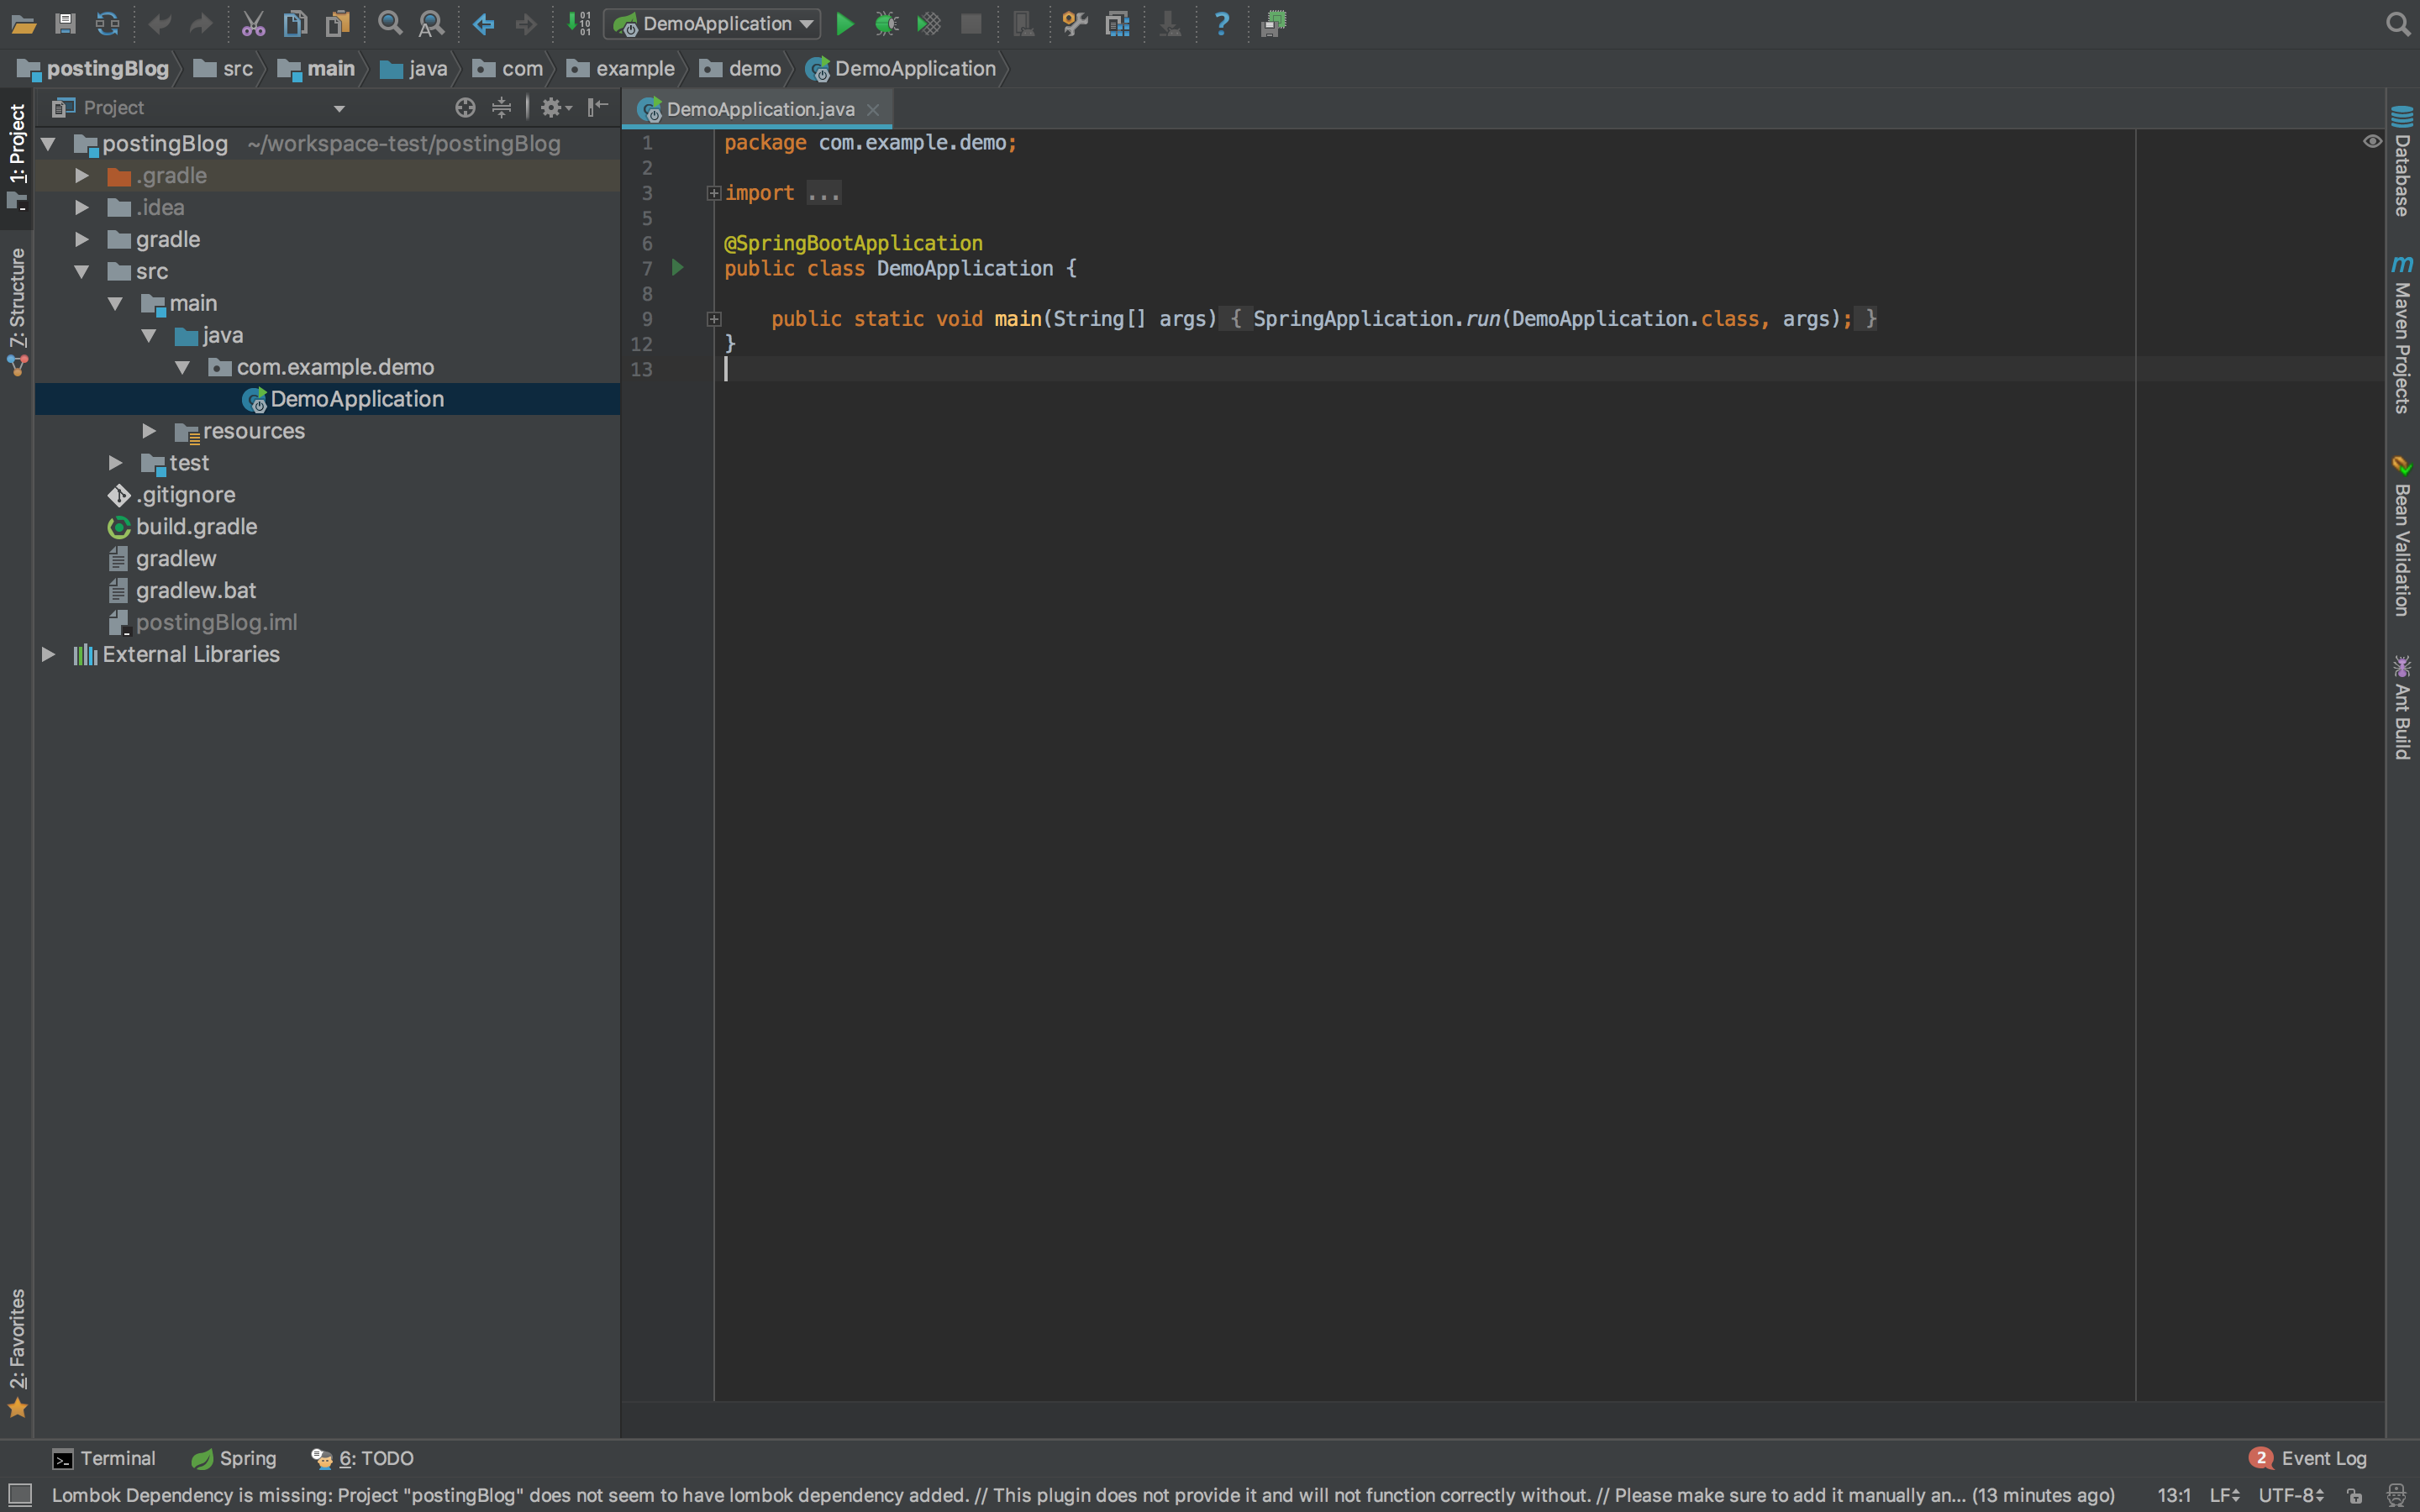Open the Terminal tool window
Image resolution: width=2420 pixels, height=1512 pixels.
point(104,1458)
